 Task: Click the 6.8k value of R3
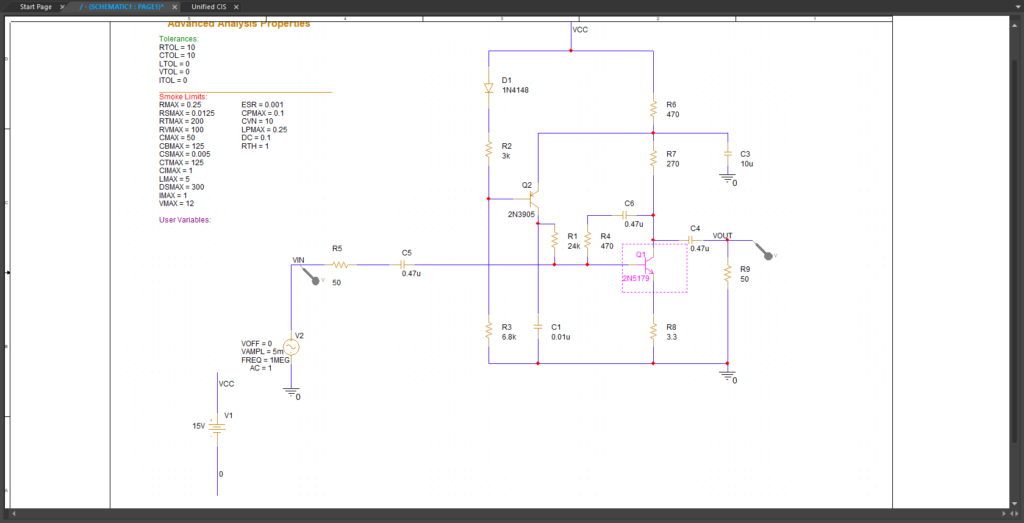click(x=509, y=337)
